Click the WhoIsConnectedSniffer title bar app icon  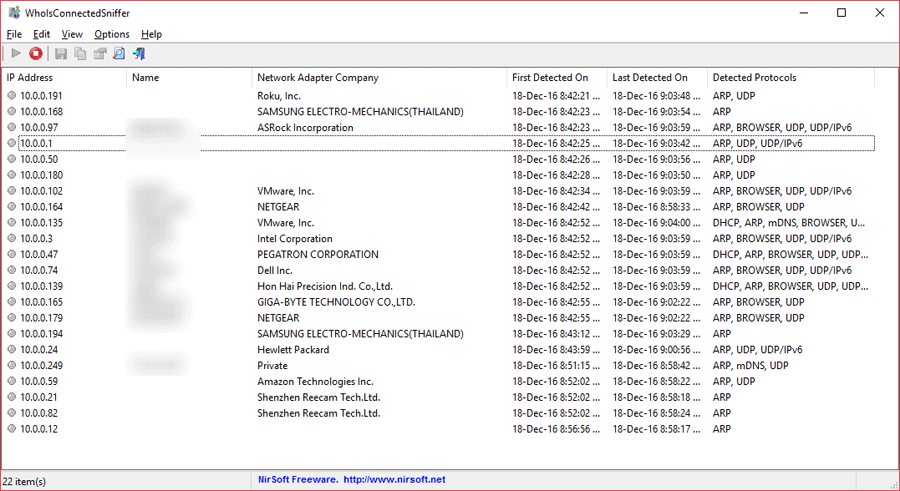pos(14,13)
